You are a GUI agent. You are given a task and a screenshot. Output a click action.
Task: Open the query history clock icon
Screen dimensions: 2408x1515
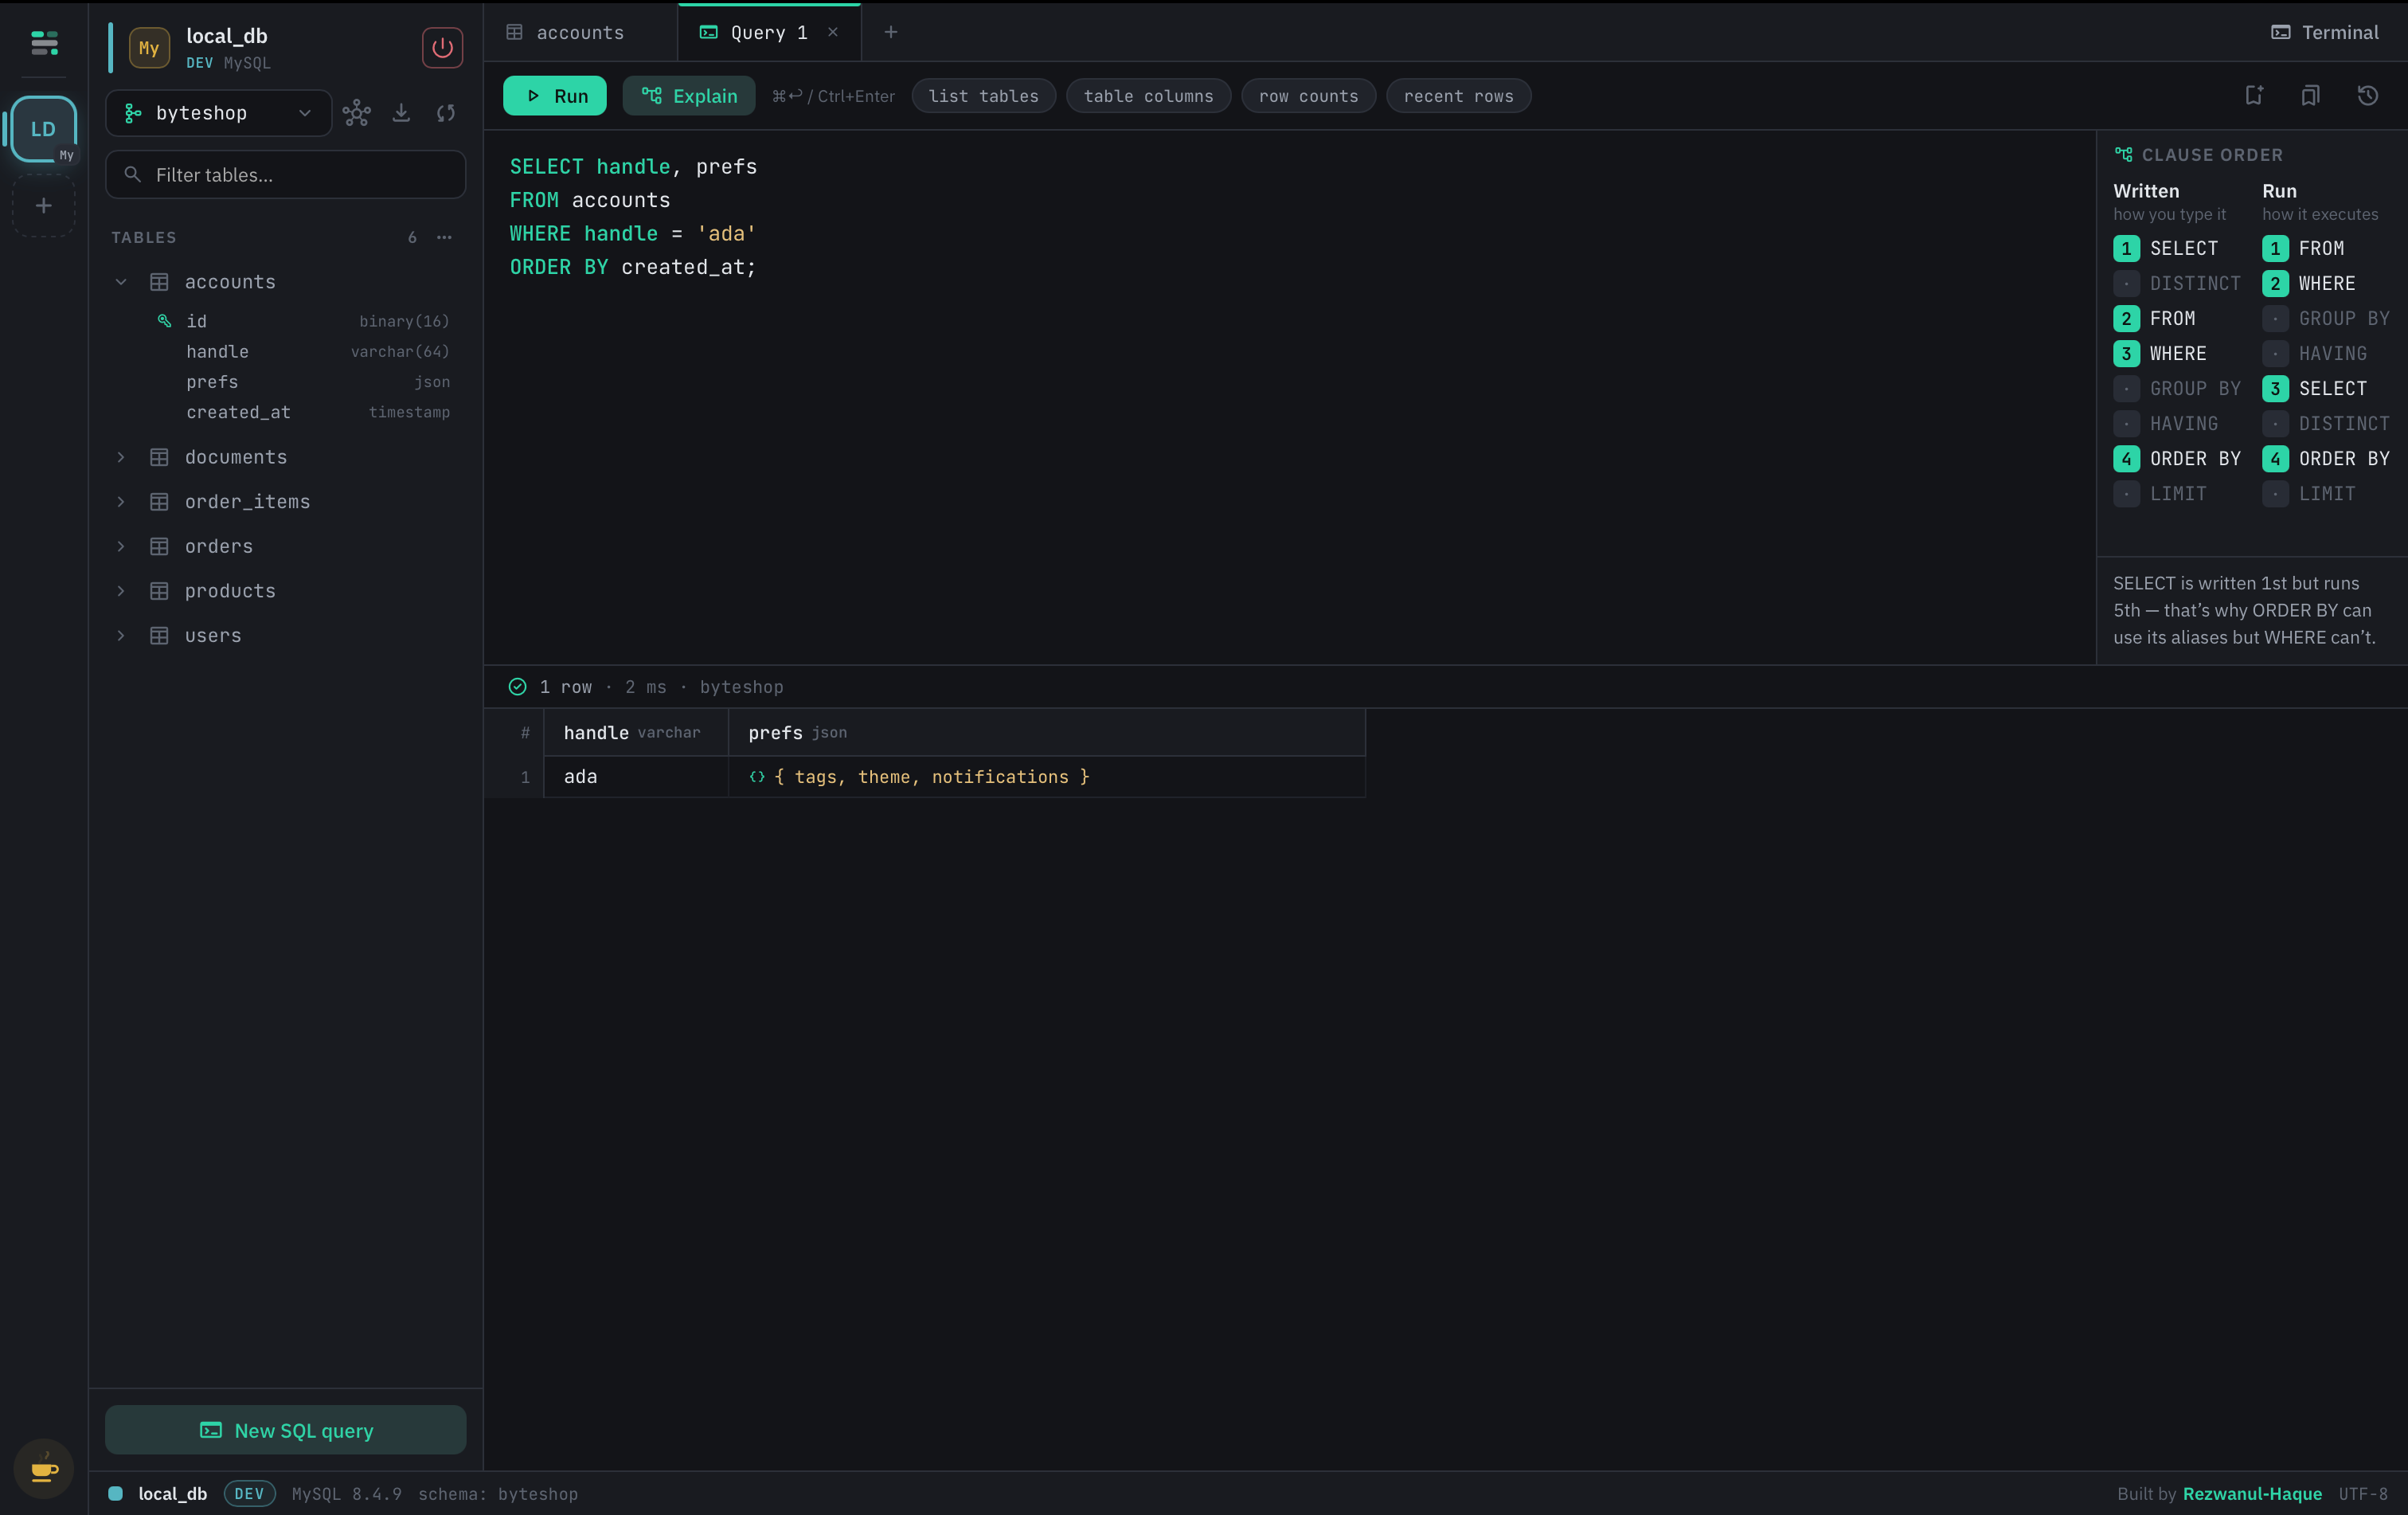point(2367,95)
